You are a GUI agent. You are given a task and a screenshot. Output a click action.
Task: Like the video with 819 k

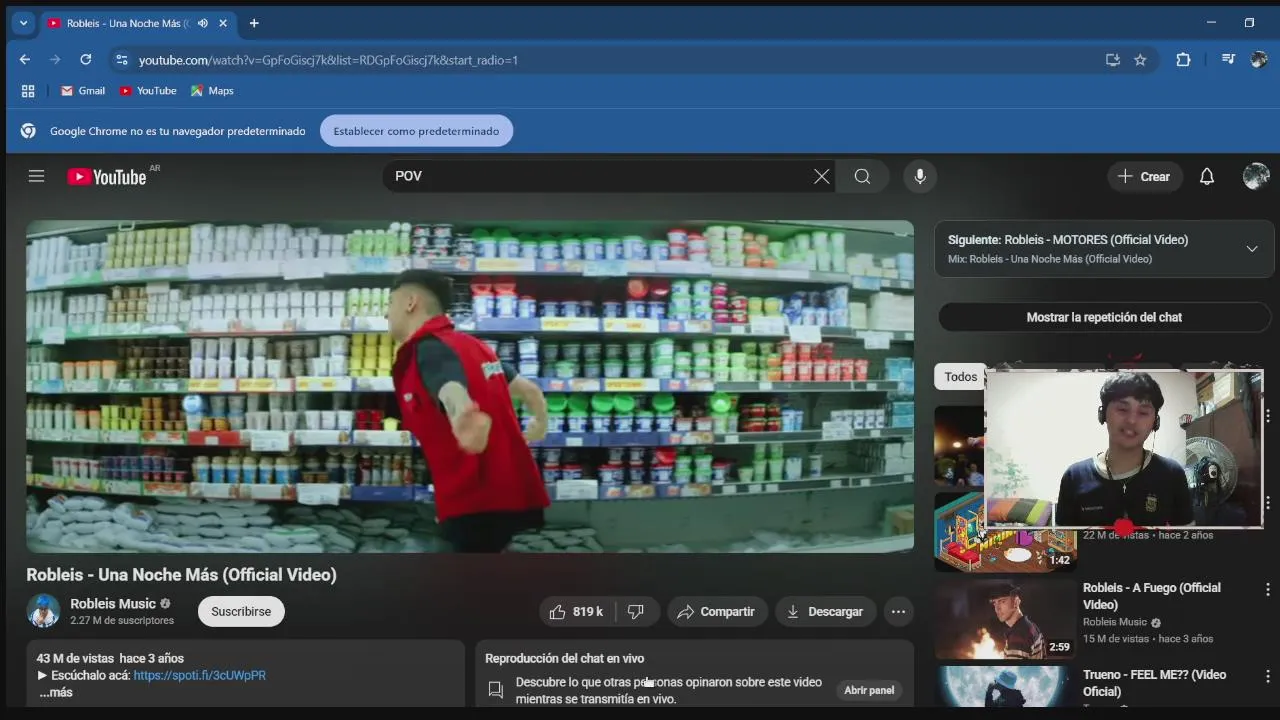[576, 612]
